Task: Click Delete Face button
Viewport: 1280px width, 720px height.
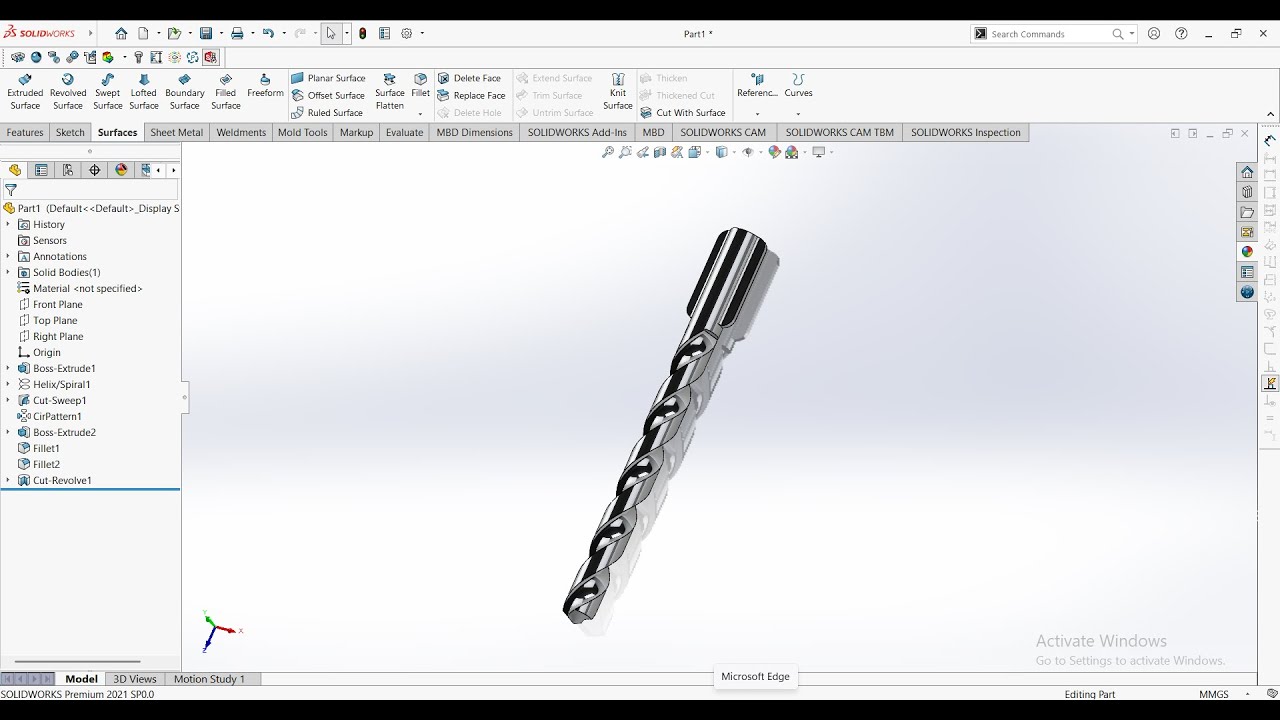Action: (x=469, y=78)
